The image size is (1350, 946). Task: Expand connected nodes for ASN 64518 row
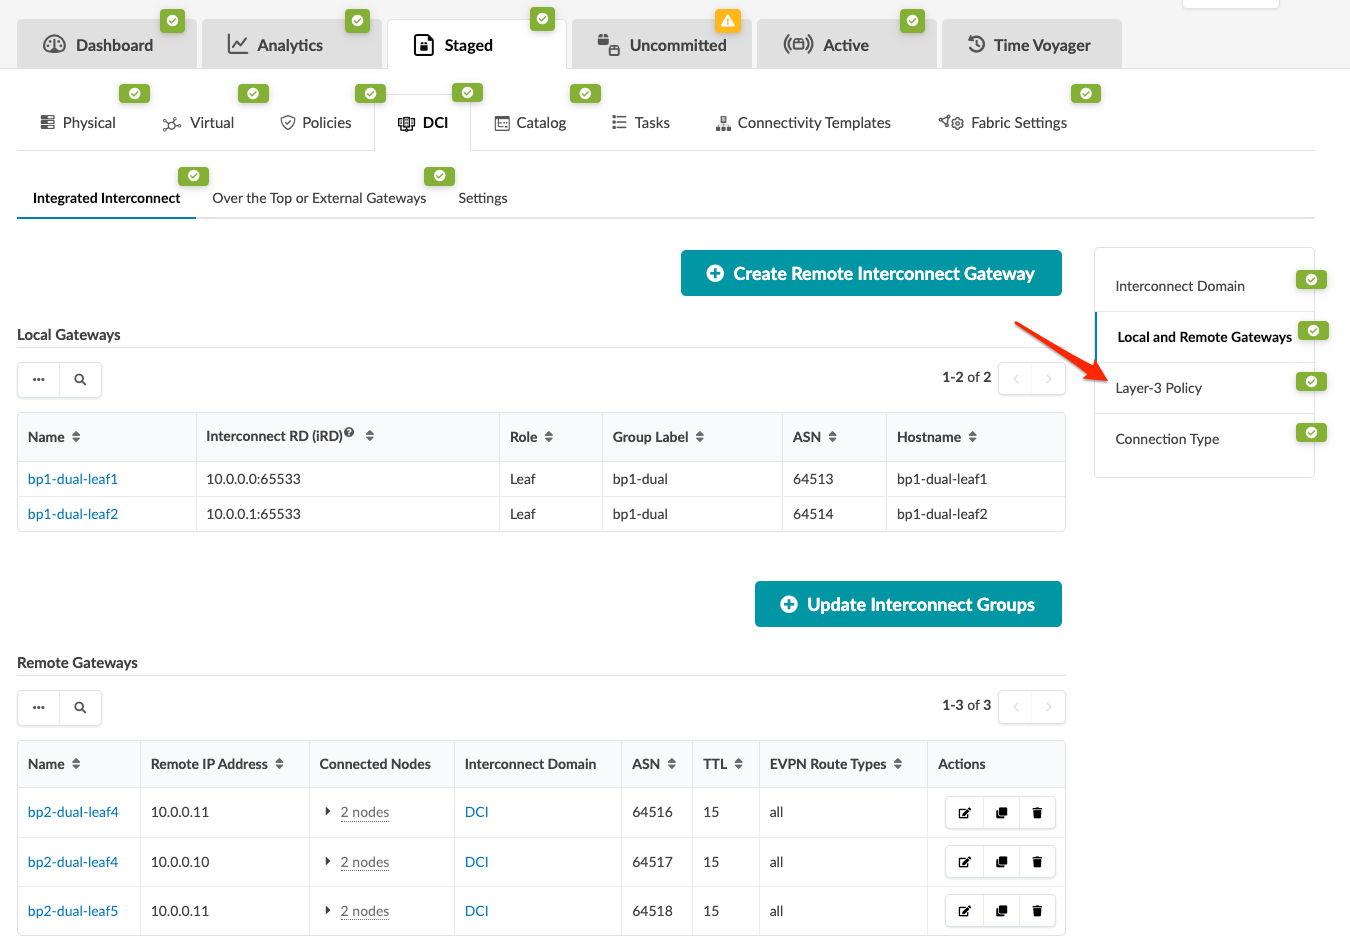(328, 911)
